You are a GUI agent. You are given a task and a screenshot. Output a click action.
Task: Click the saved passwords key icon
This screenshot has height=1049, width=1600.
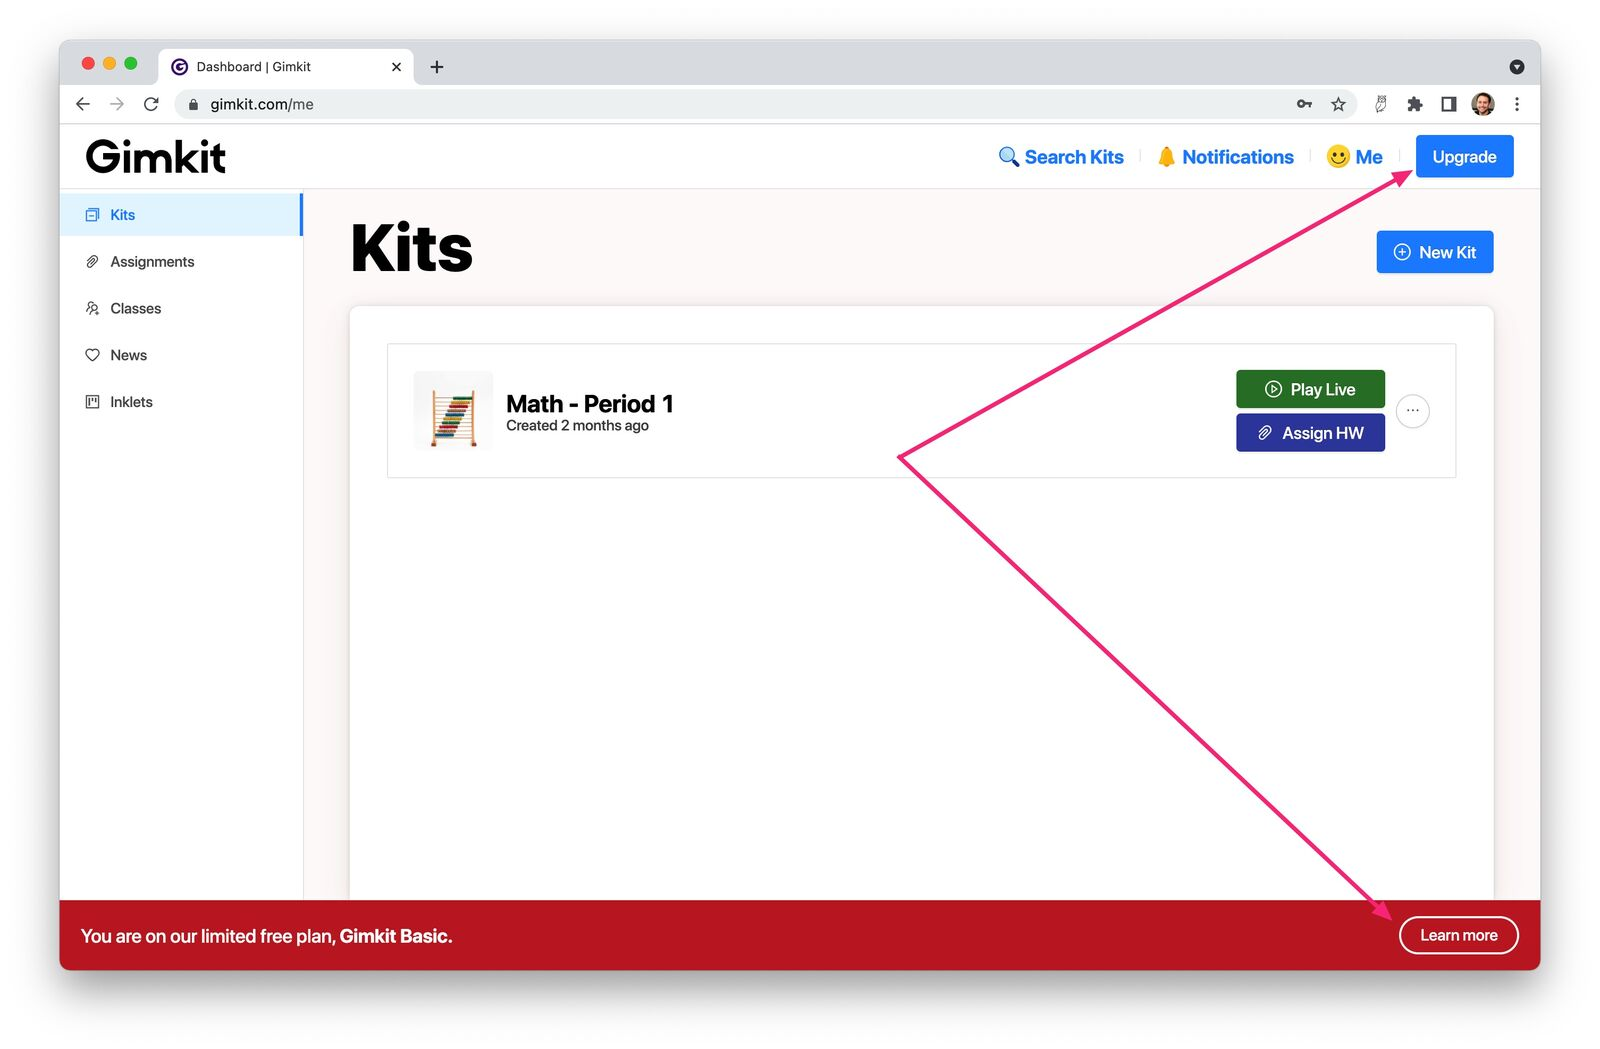point(1304,104)
